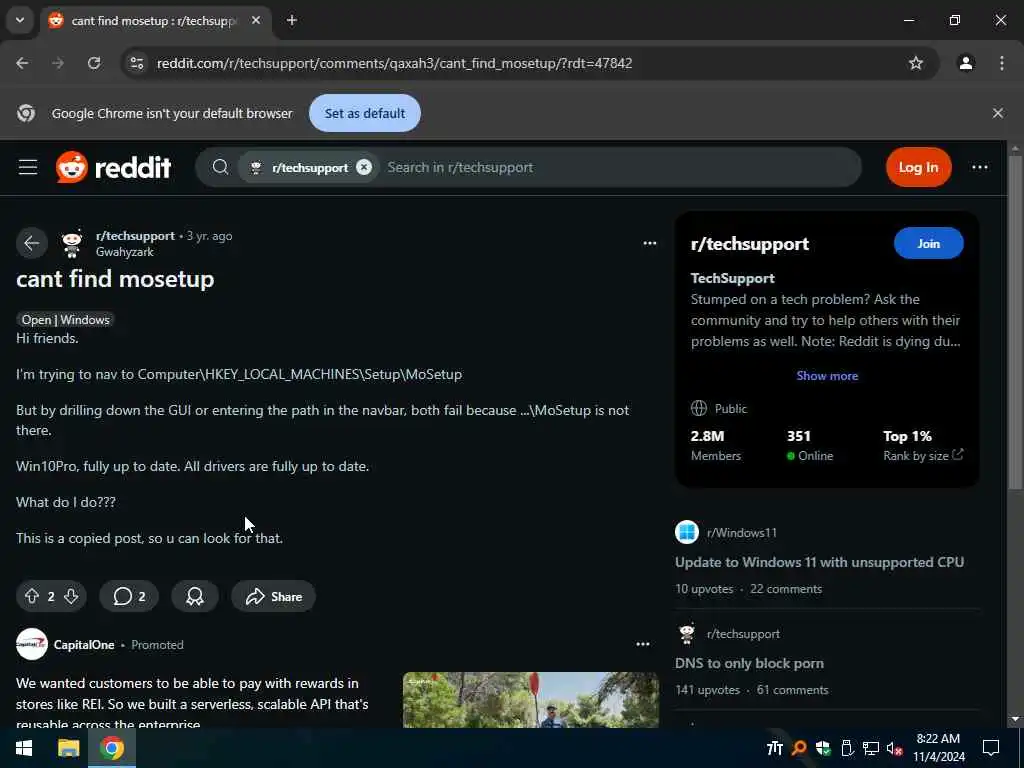Screen dimensions: 1024x768
Task: Open the r/techsupport link above post title
Action: (x=135, y=236)
